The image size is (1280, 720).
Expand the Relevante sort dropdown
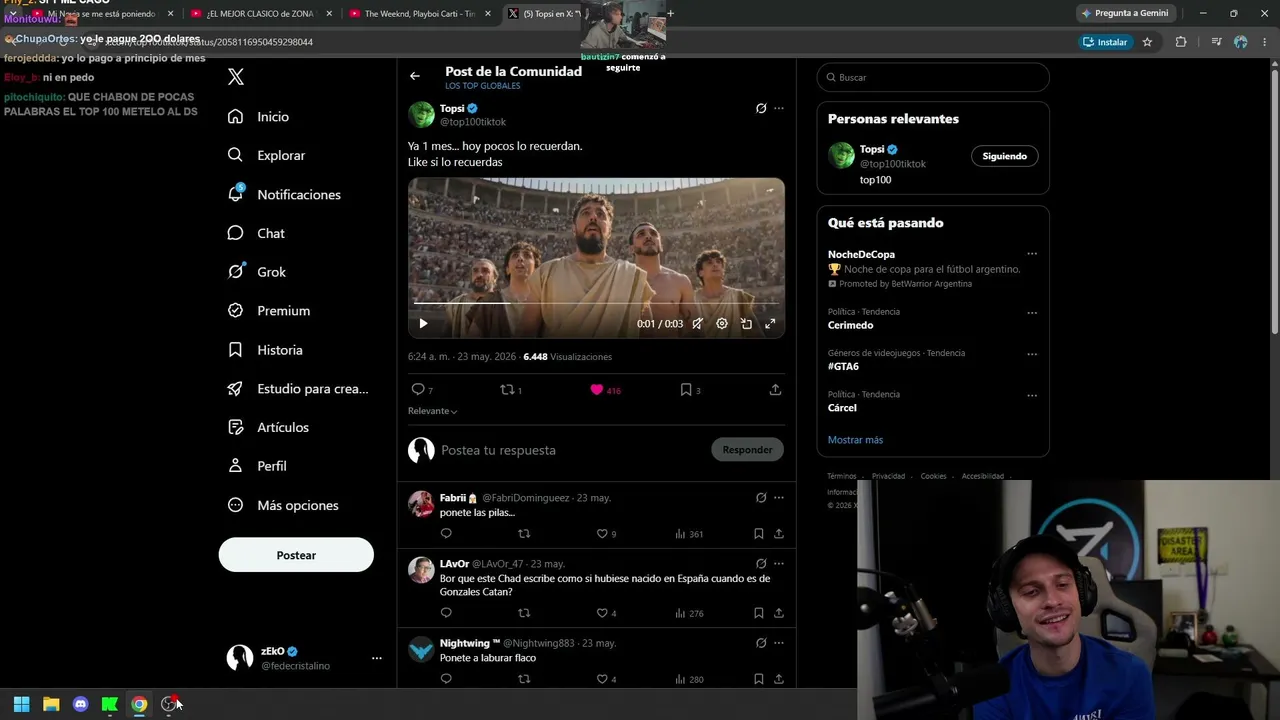point(432,411)
